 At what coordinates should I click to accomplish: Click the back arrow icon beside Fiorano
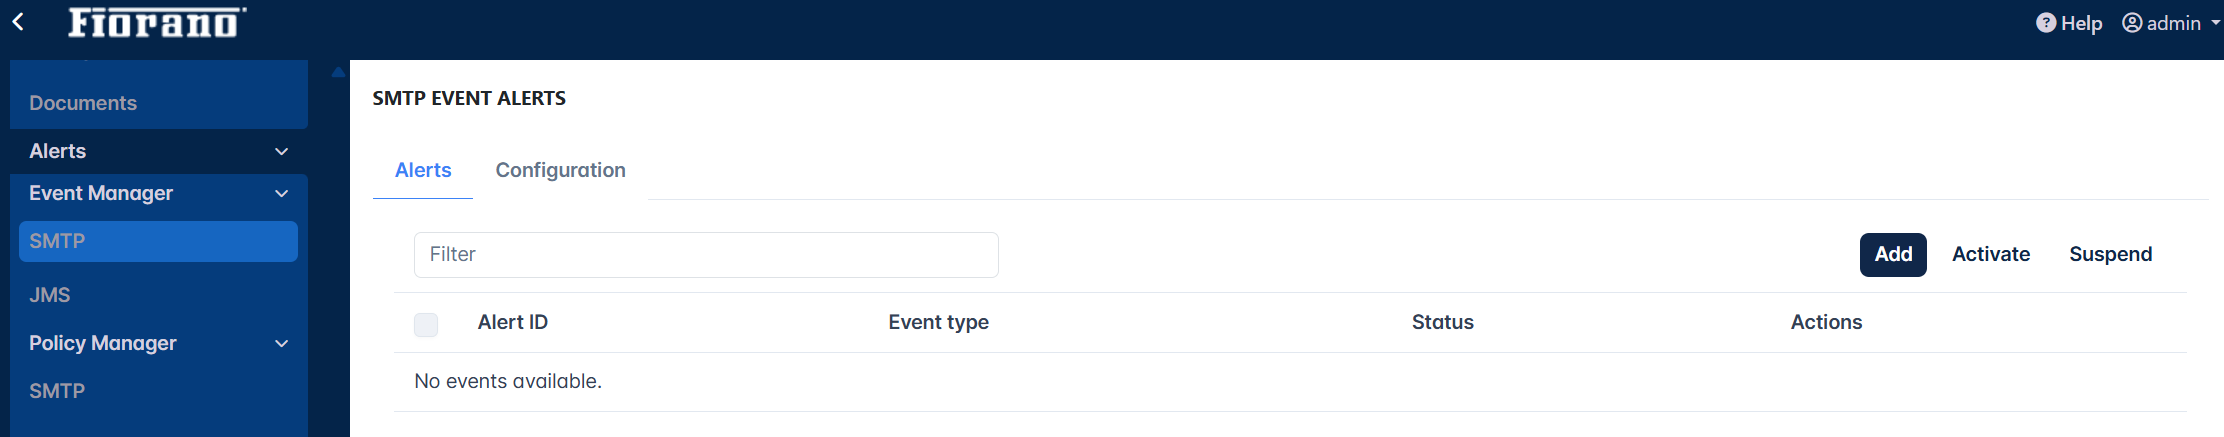point(18,21)
